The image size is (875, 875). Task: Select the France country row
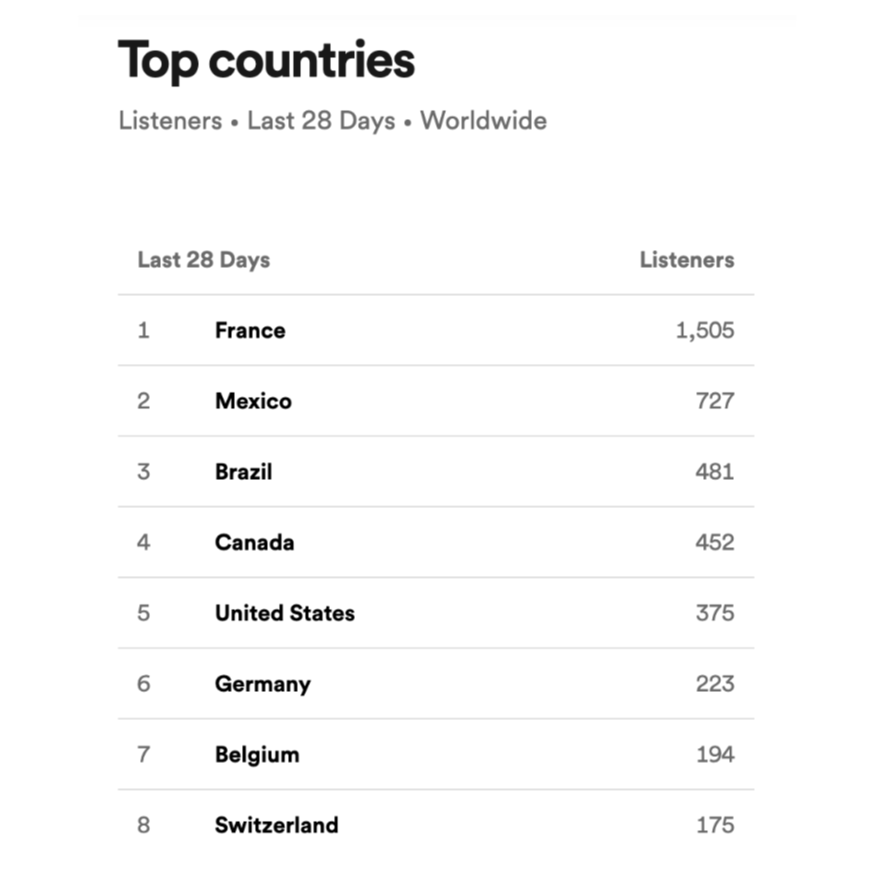(x=436, y=330)
